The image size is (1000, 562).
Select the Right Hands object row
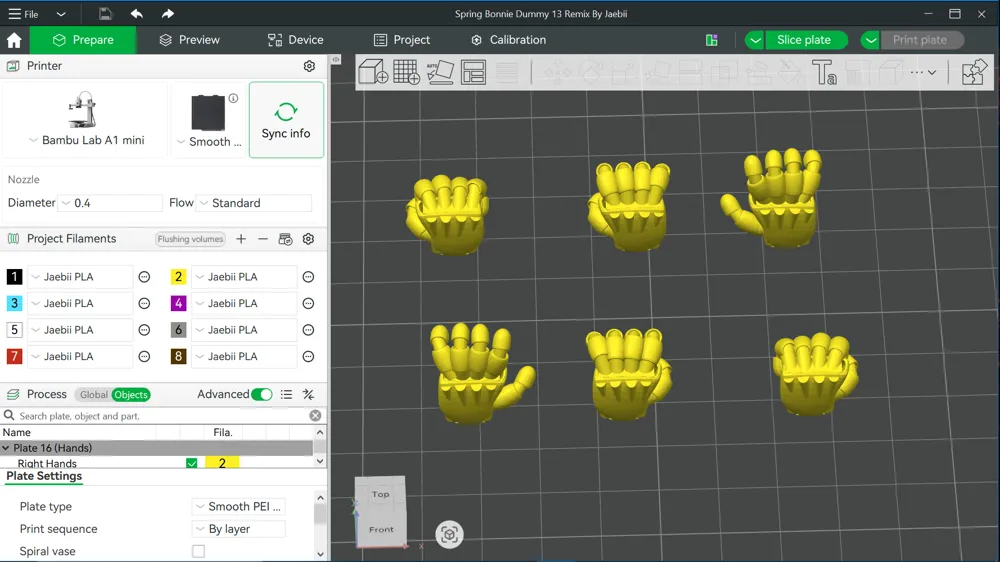(x=156, y=463)
